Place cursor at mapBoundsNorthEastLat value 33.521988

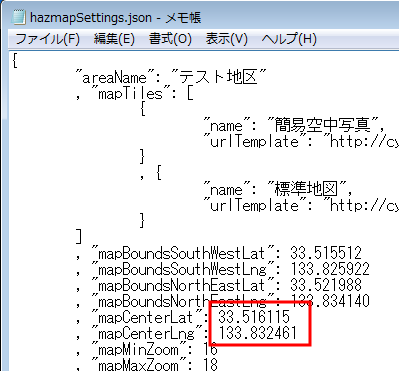click(x=326, y=285)
